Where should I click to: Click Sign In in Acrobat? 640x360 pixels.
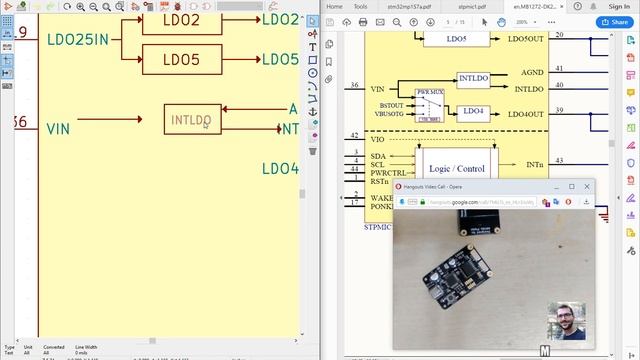pos(619,7)
